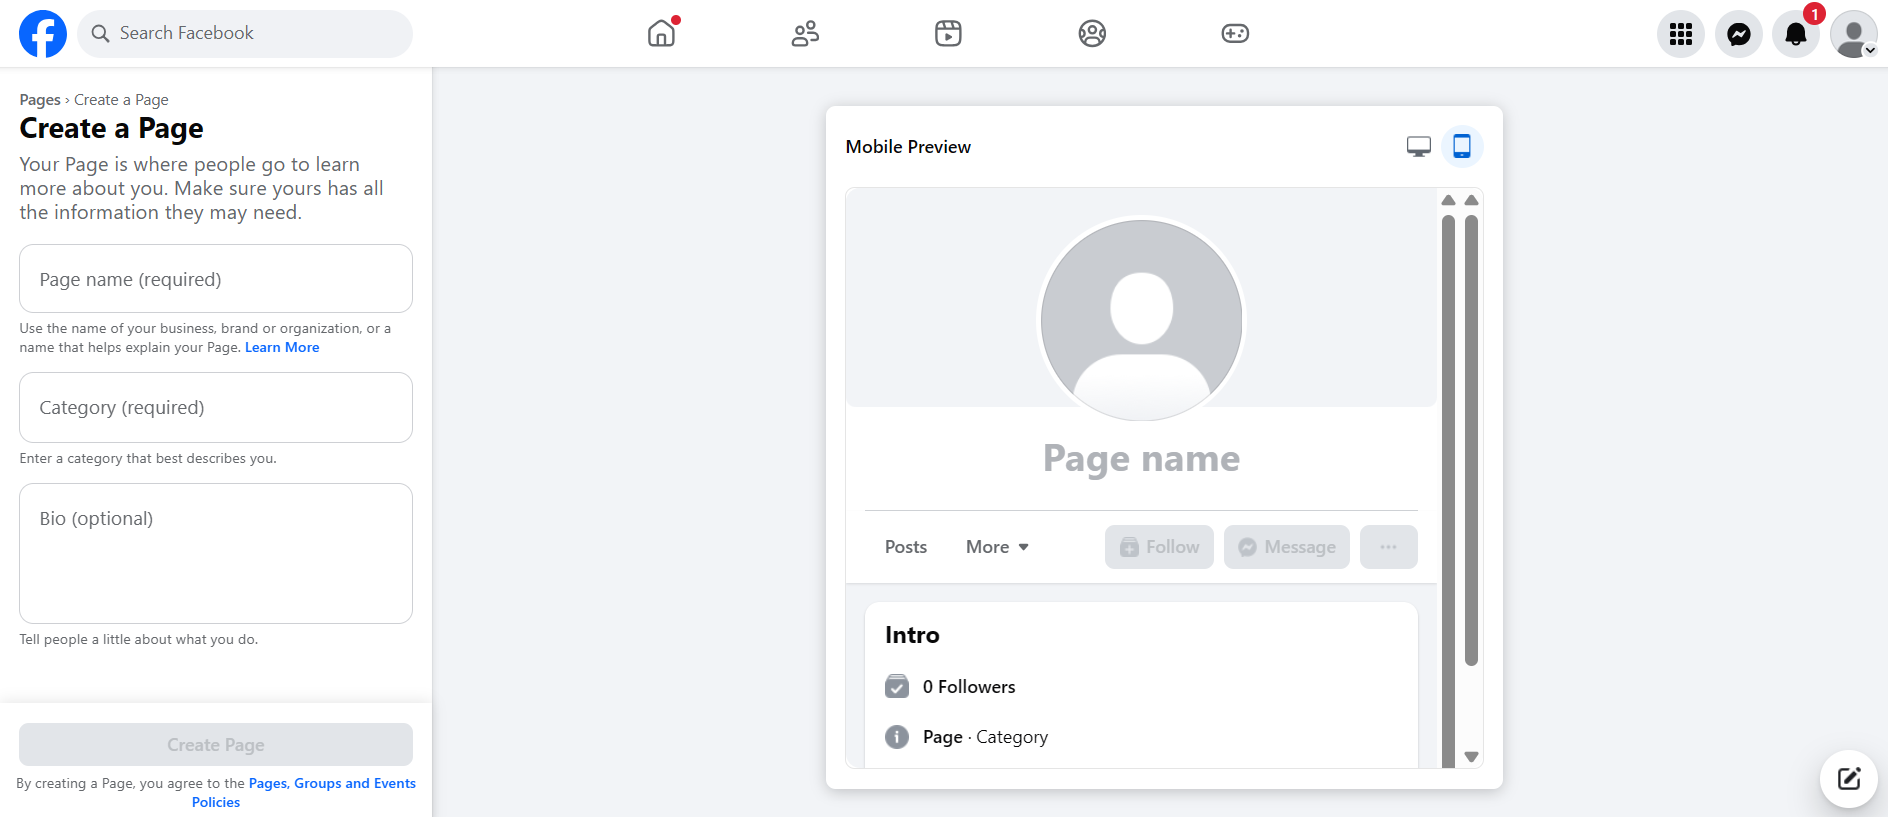Image resolution: width=1888 pixels, height=817 pixels.
Task: Open the Notifications bell
Action: pyautogui.click(x=1796, y=34)
